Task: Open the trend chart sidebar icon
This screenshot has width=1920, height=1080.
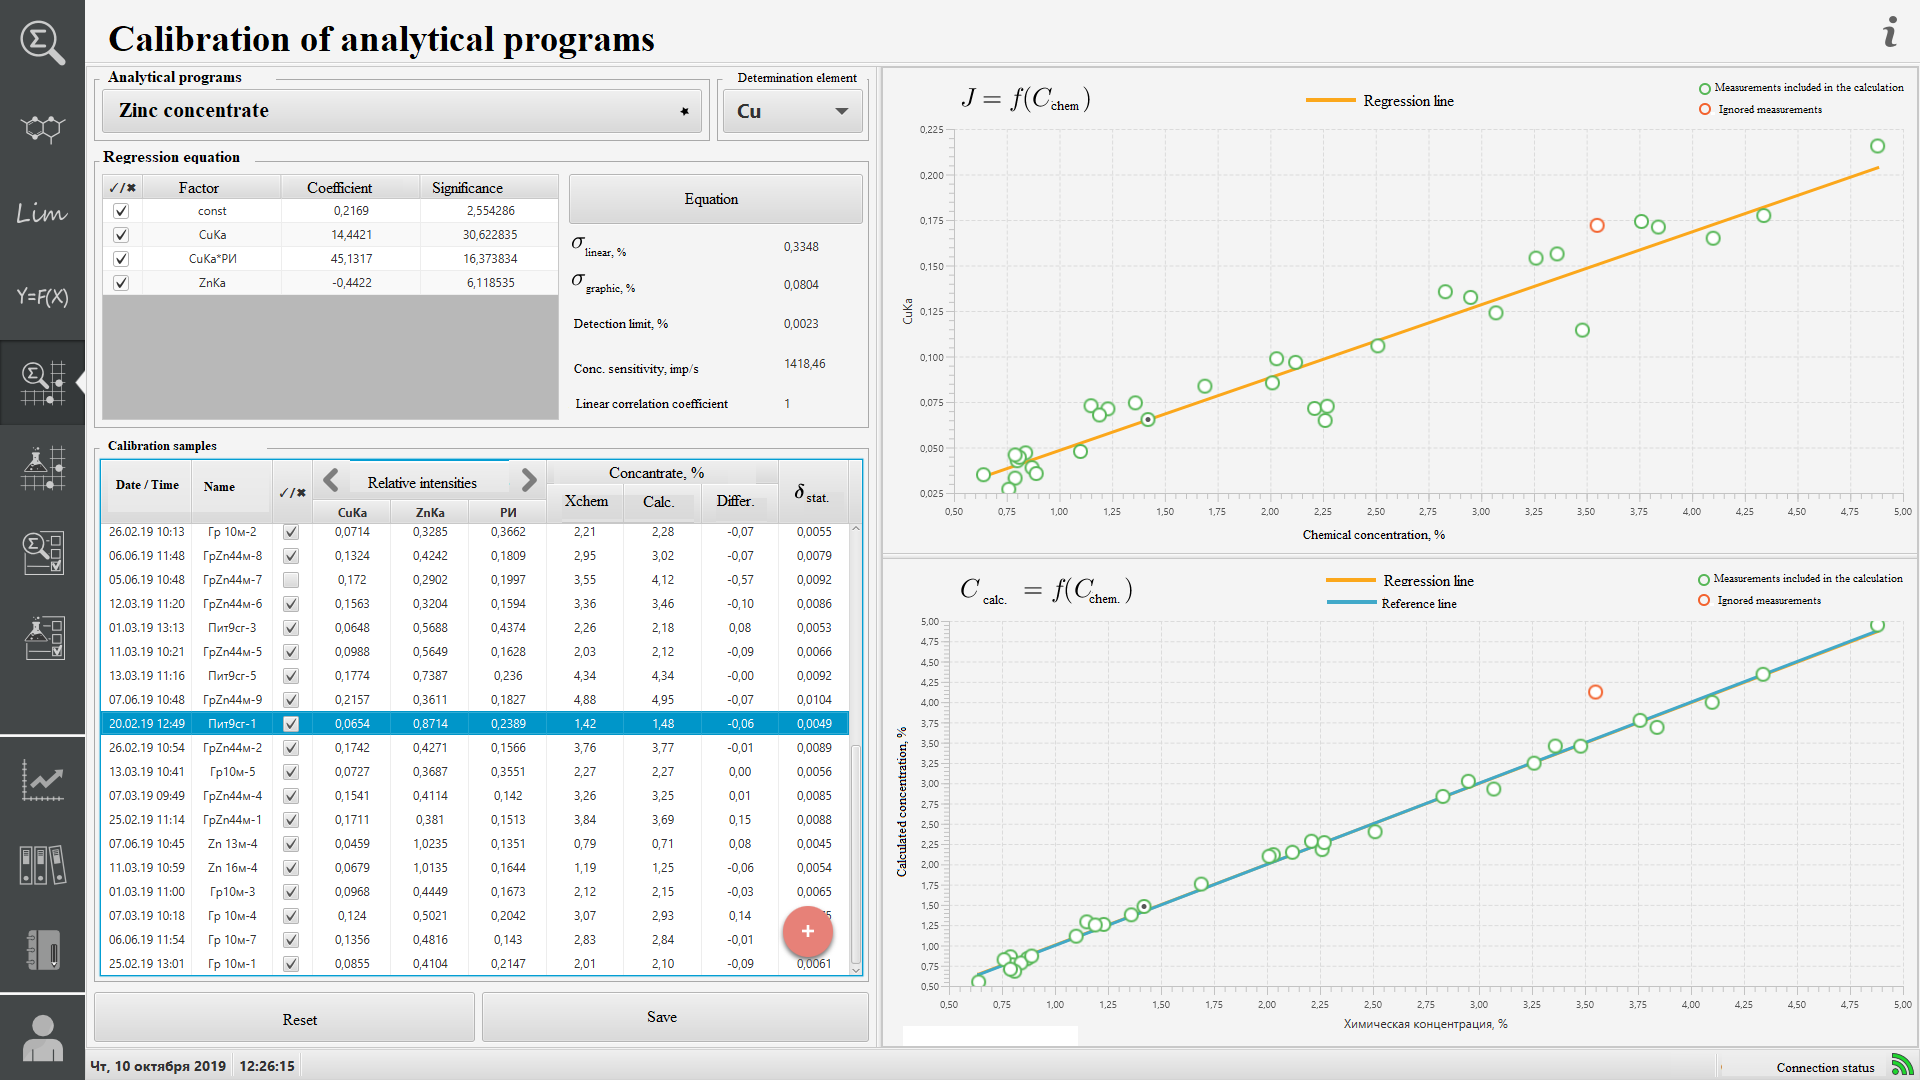Action: [42, 780]
